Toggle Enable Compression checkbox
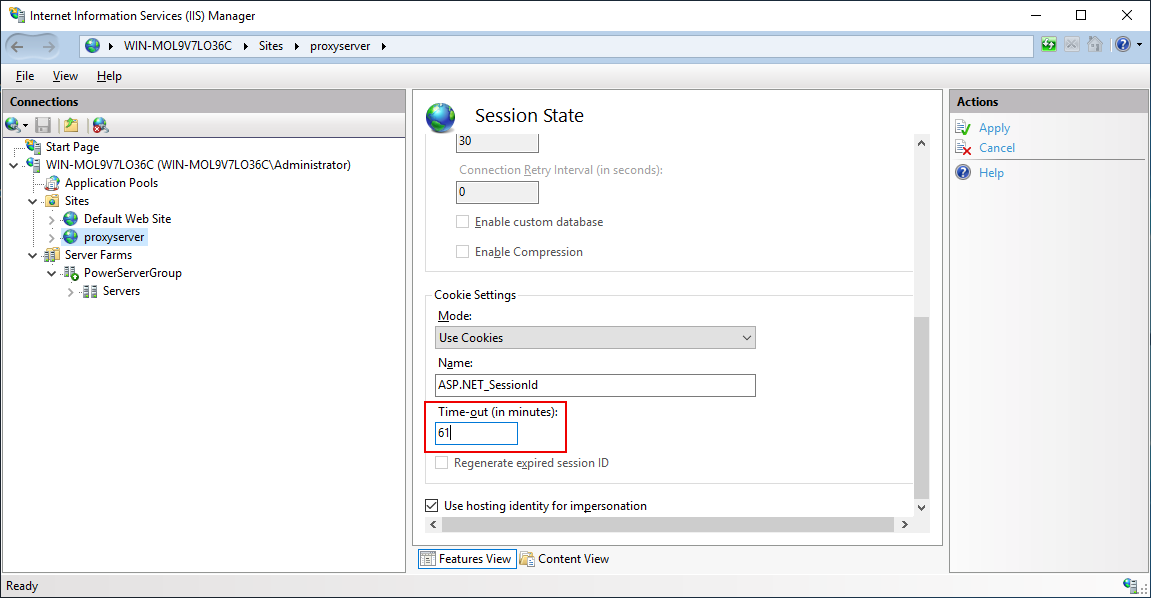 point(462,252)
